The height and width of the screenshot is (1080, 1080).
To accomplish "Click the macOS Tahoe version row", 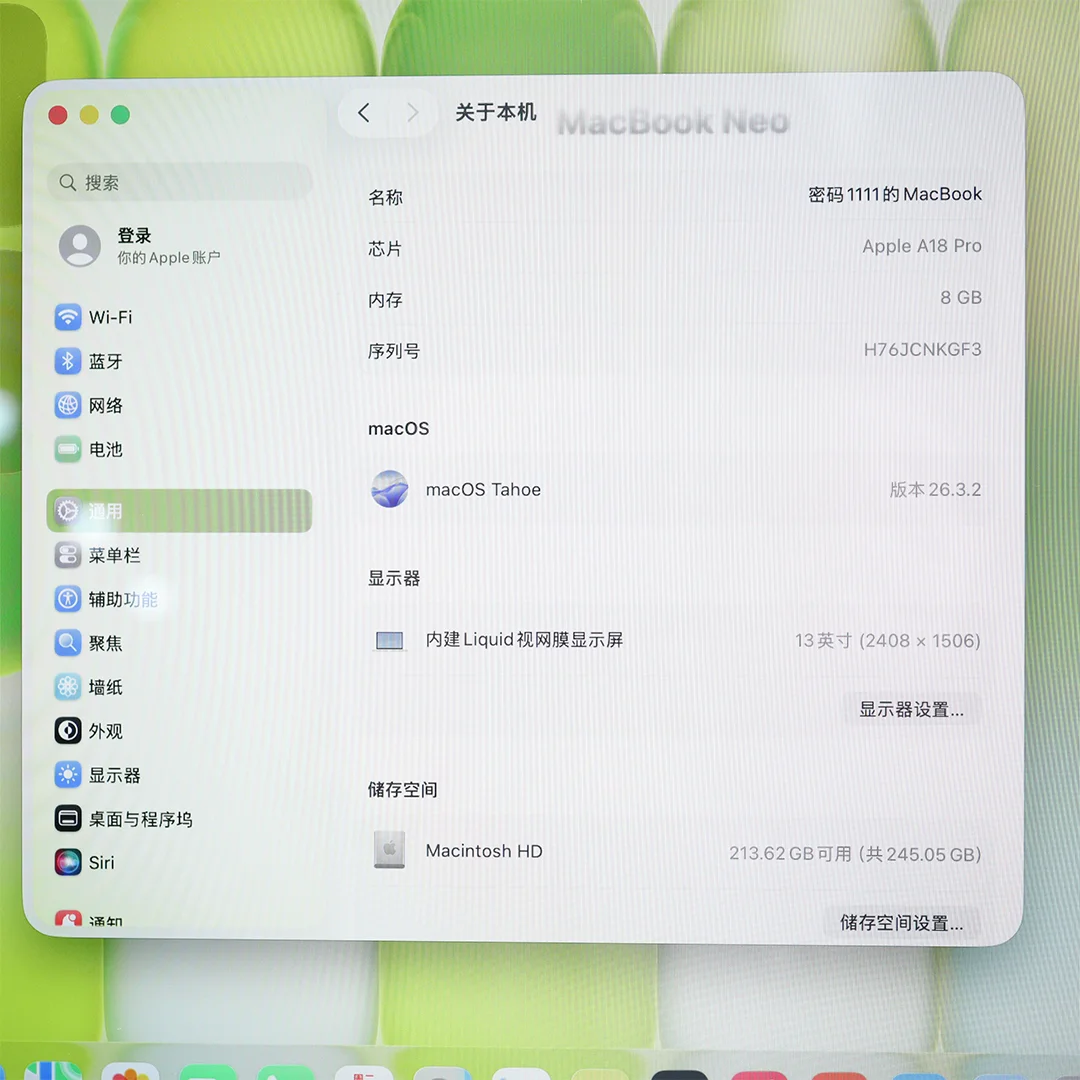I will point(675,490).
